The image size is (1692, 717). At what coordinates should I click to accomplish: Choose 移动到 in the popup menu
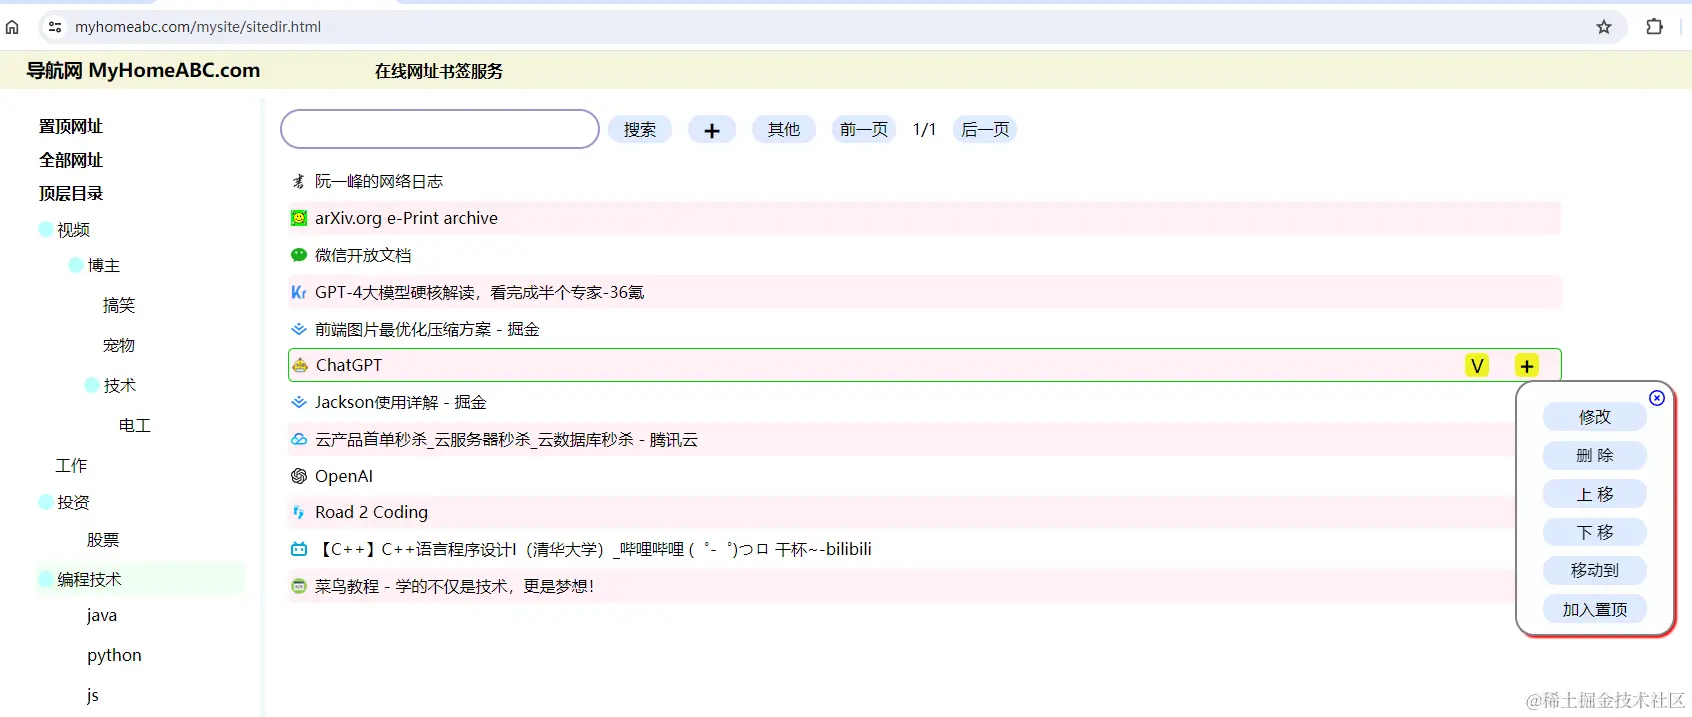coord(1595,570)
